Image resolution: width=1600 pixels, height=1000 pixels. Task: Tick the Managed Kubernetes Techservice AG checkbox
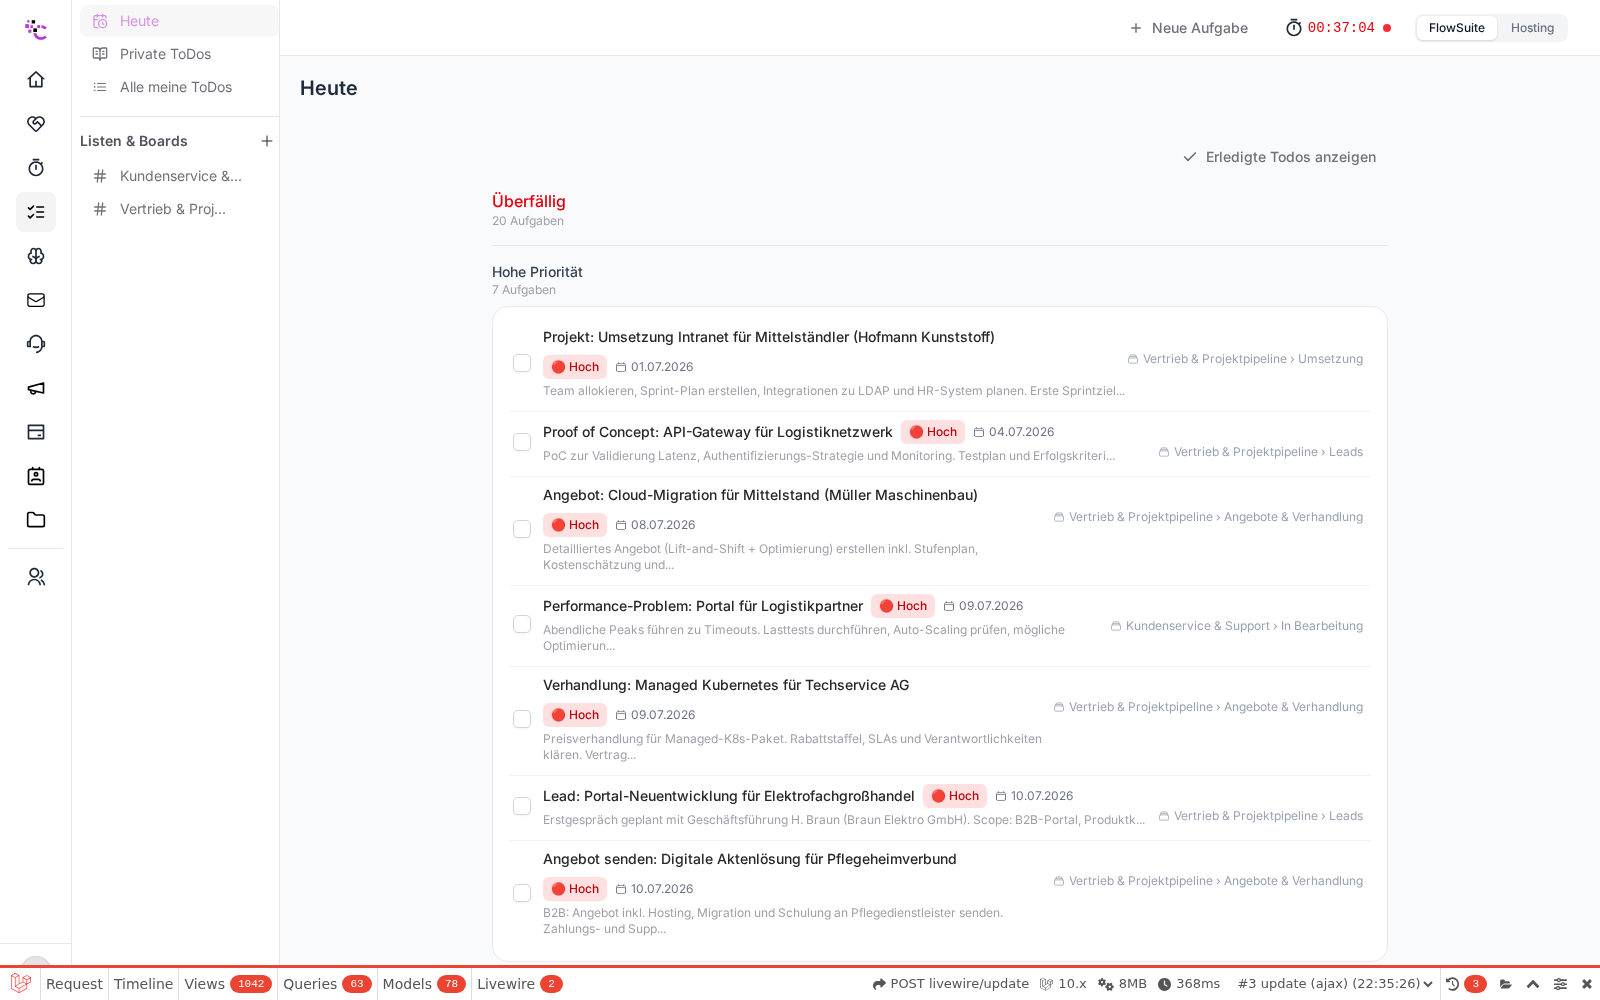pyautogui.click(x=522, y=719)
